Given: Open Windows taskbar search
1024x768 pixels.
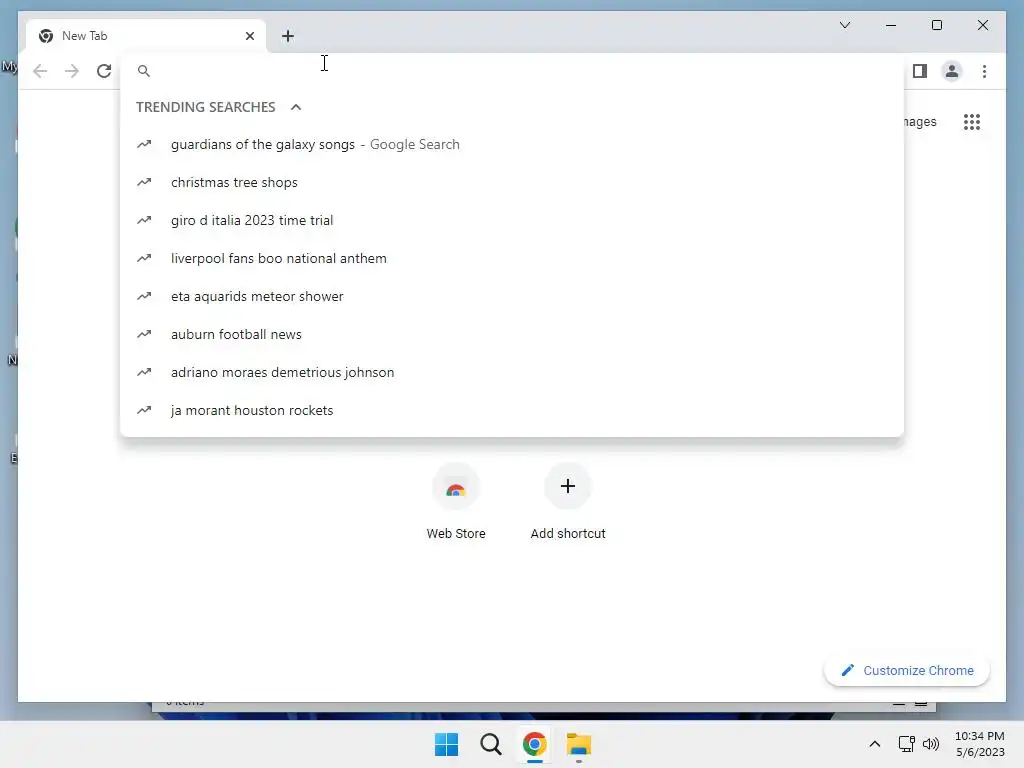Looking at the screenshot, I should [x=490, y=744].
